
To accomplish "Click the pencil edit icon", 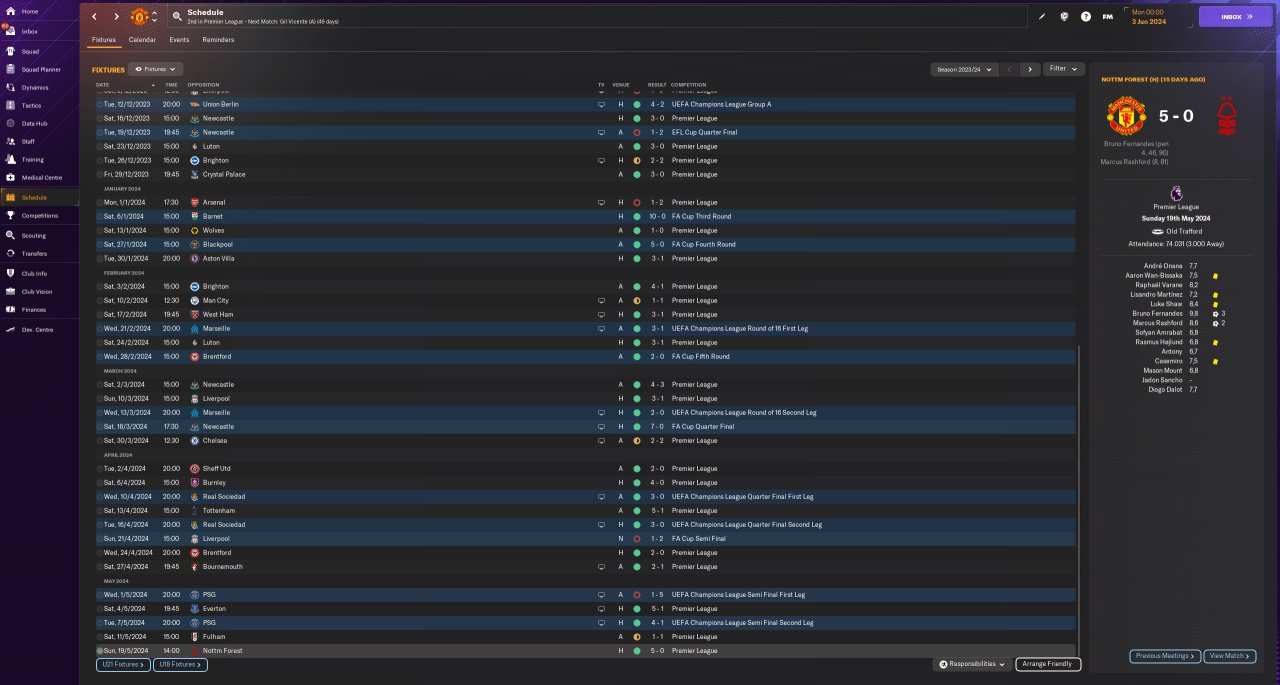I will [x=1042, y=16].
